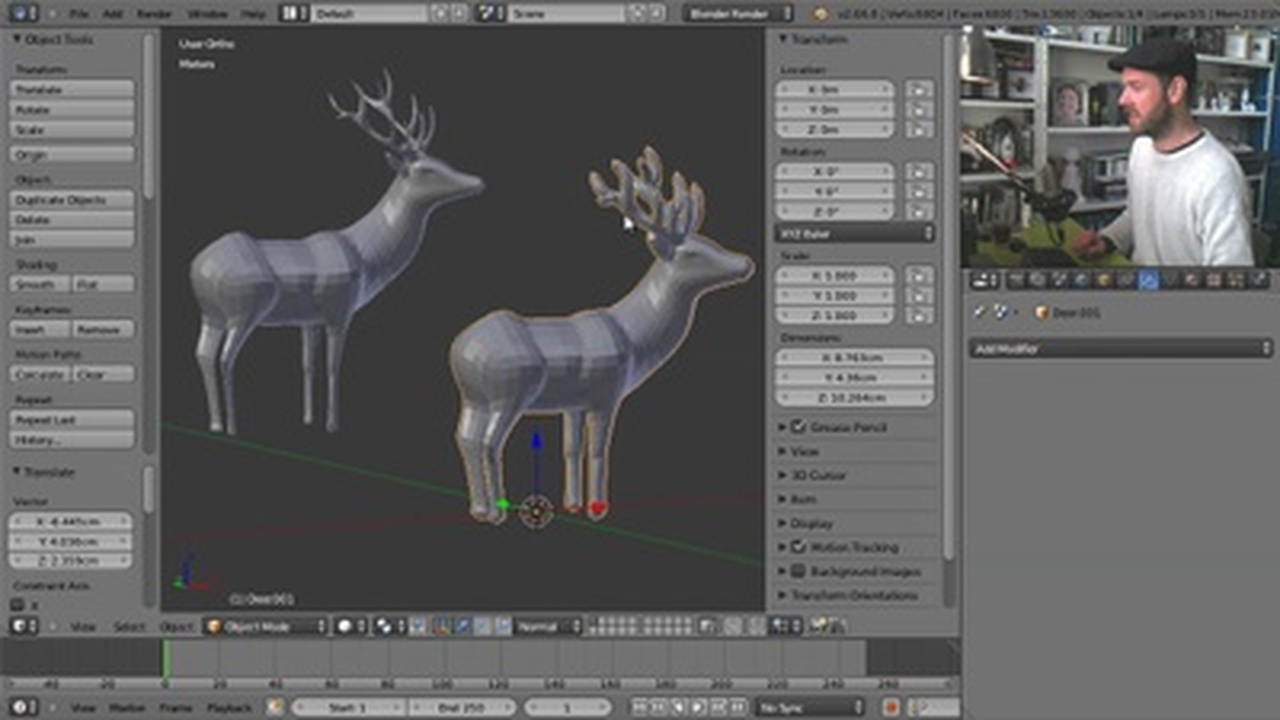Open the File menu
This screenshot has width=1280, height=720.
pyautogui.click(x=79, y=14)
